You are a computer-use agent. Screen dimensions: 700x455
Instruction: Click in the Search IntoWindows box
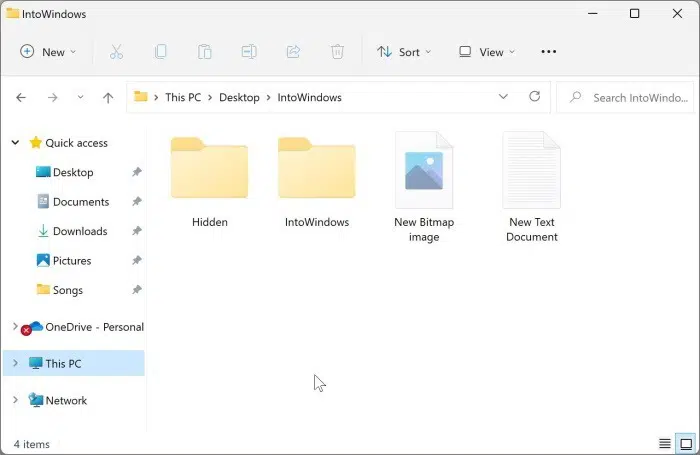click(x=625, y=97)
